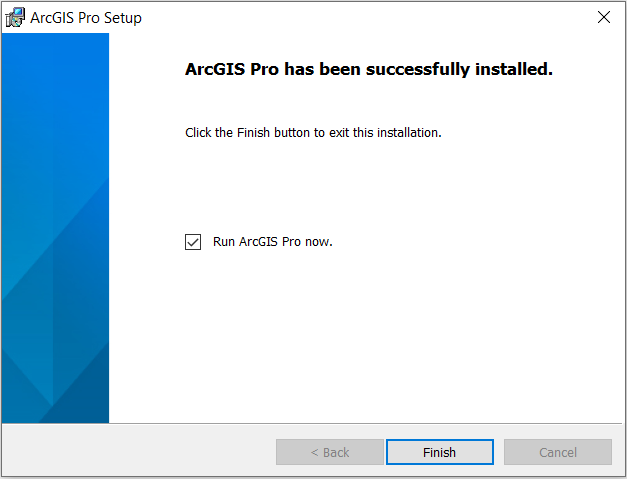The height and width of the screenshot is (479, 627).
Task: Click the empty title bar area beside the title
Action: (x=360, y=17)
